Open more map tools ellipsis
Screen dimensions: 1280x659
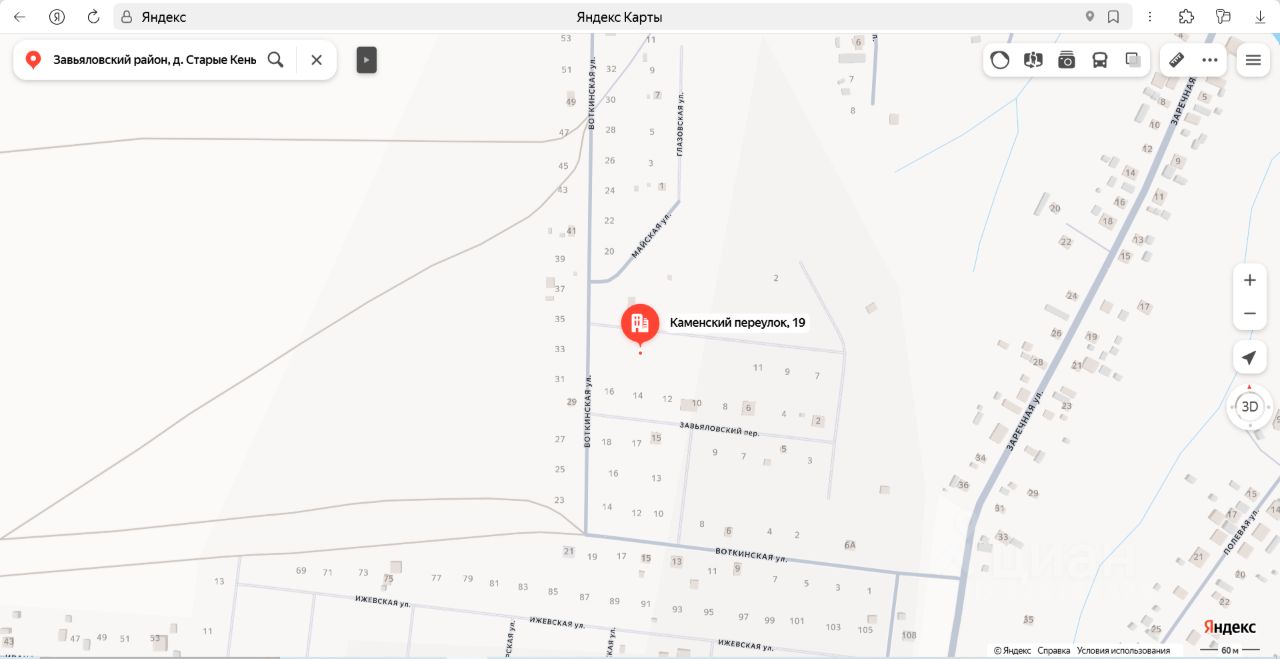pyautogui.click(x=1210, y=60)
